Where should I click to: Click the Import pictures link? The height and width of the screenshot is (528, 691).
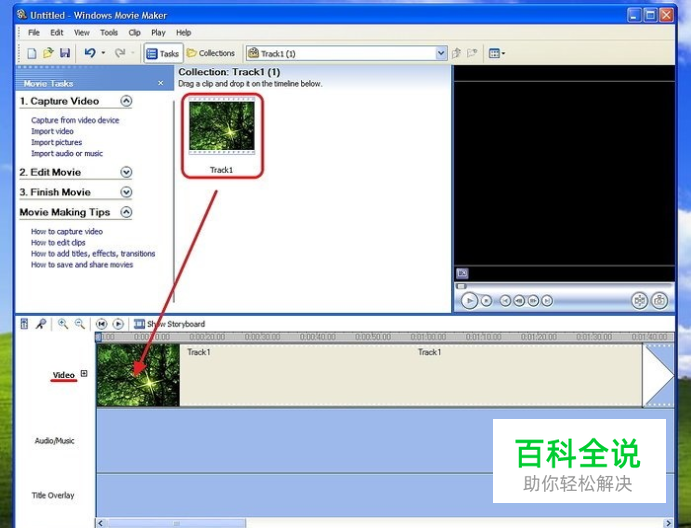pos(56,142)
